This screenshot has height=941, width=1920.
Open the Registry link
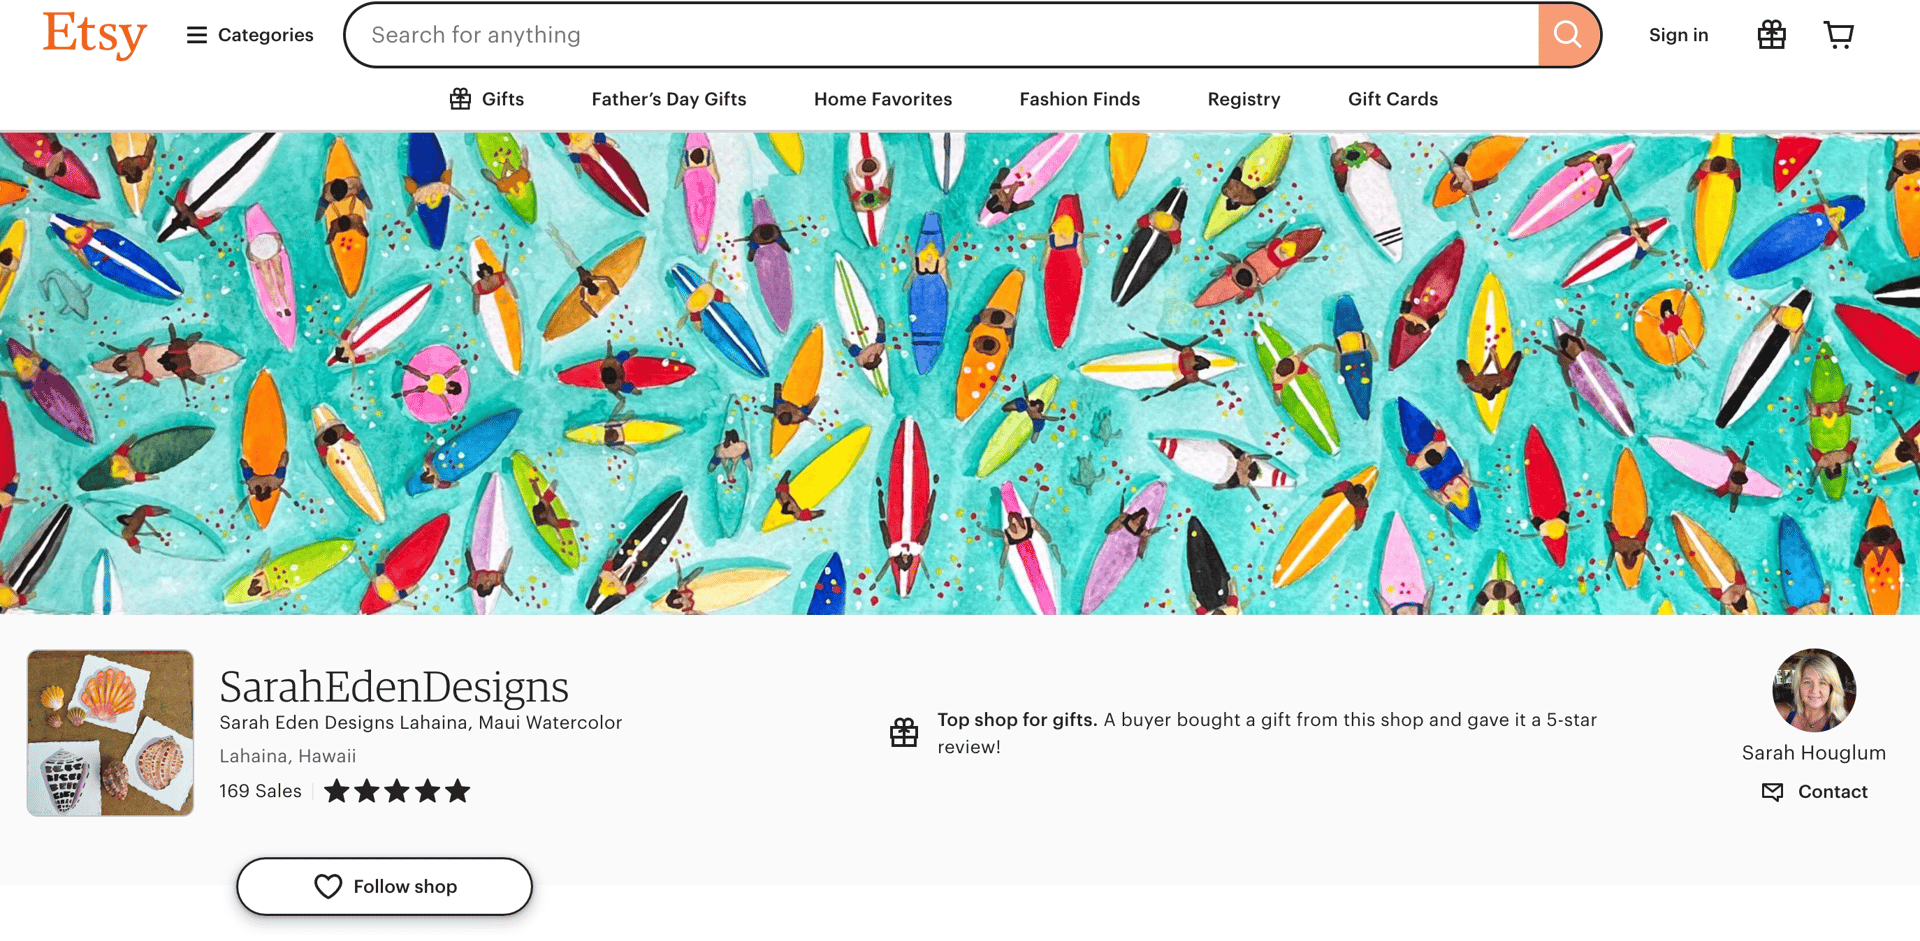point(1244,99)
